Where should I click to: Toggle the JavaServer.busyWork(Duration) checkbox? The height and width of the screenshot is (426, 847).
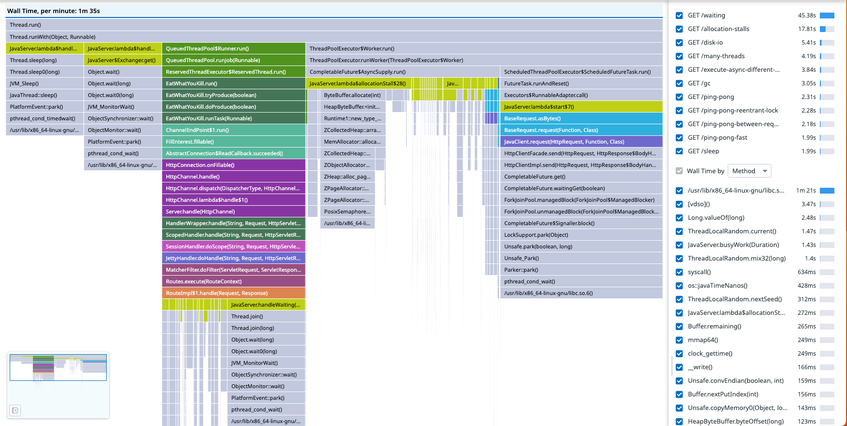680,245
